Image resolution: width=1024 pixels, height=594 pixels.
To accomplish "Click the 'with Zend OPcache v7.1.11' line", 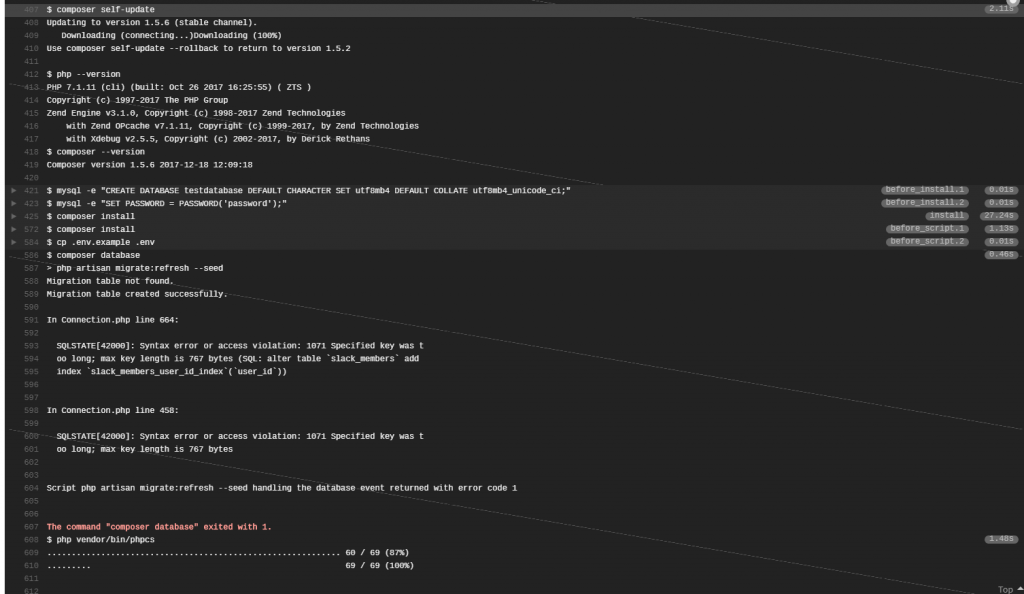I will coord(242,126).
